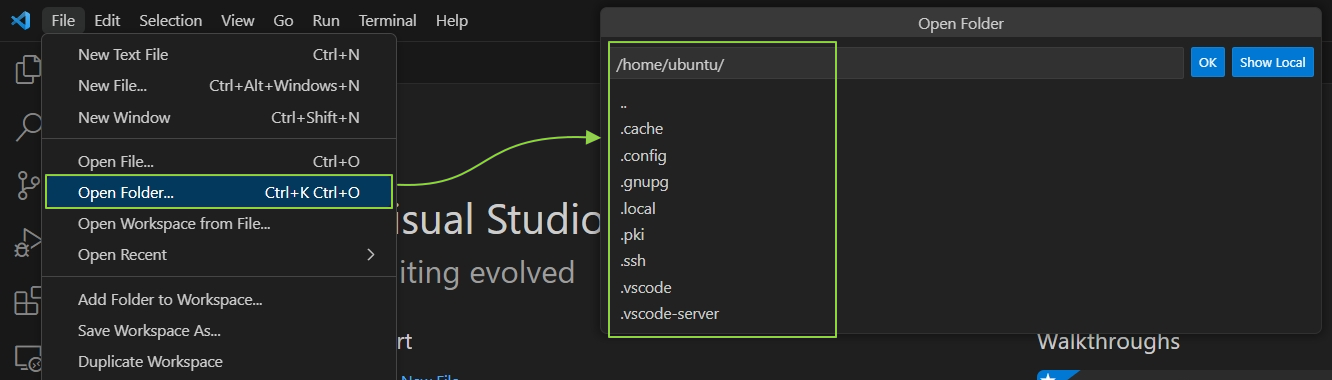Image resolution: width=1332 pixels, height=380 pixels.
Task: Choose New Text File from File menu
Action: tap(219, 55)
